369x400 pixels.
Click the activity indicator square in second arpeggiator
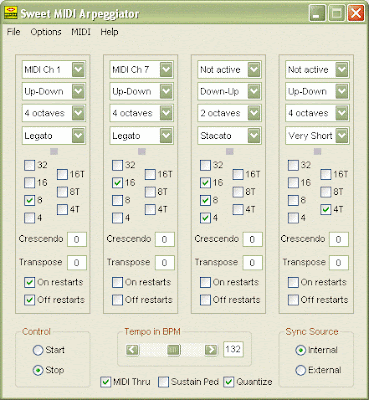point(142,152)
